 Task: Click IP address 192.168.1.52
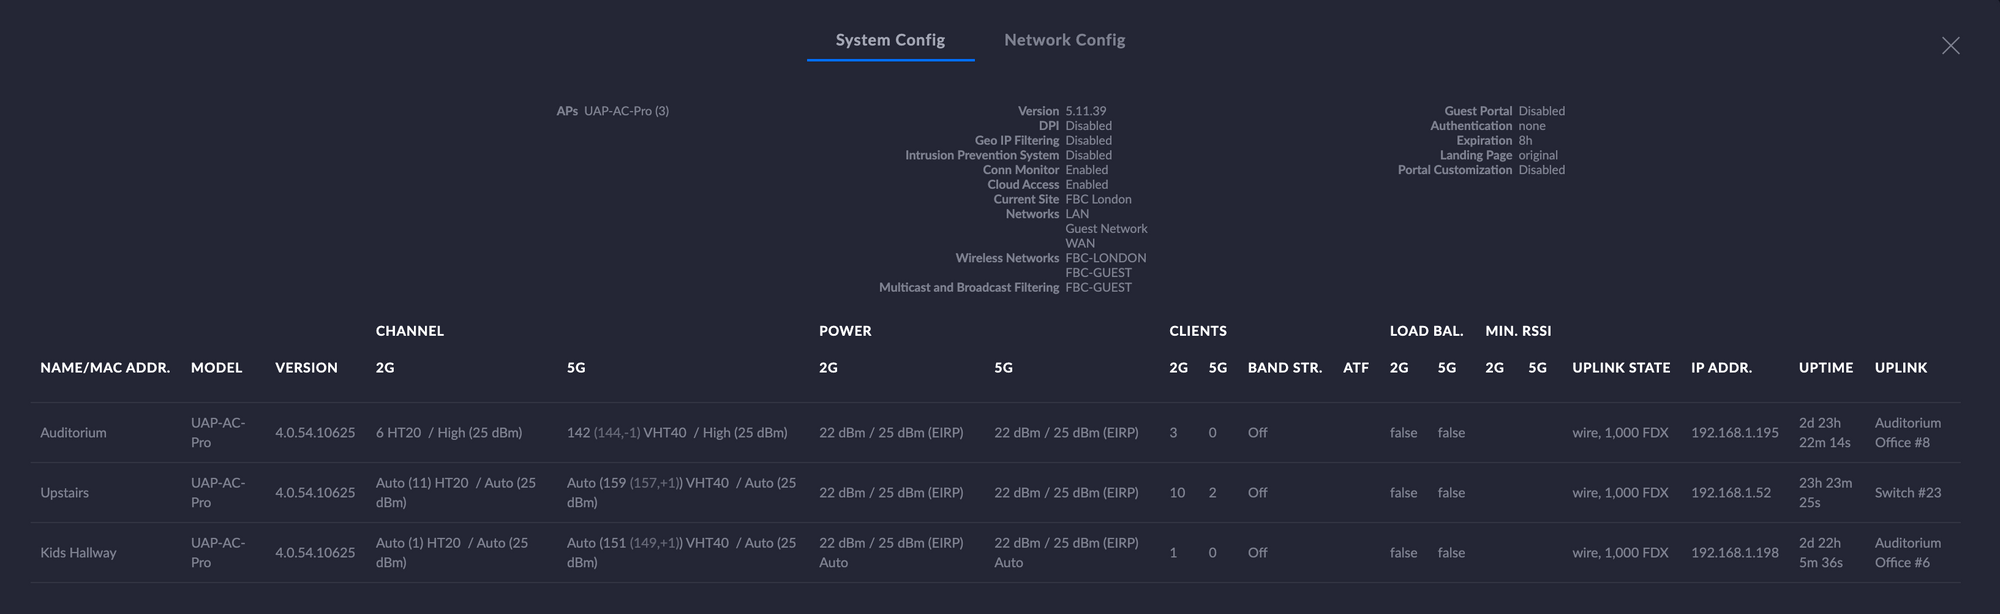[x=1730, y=493]
